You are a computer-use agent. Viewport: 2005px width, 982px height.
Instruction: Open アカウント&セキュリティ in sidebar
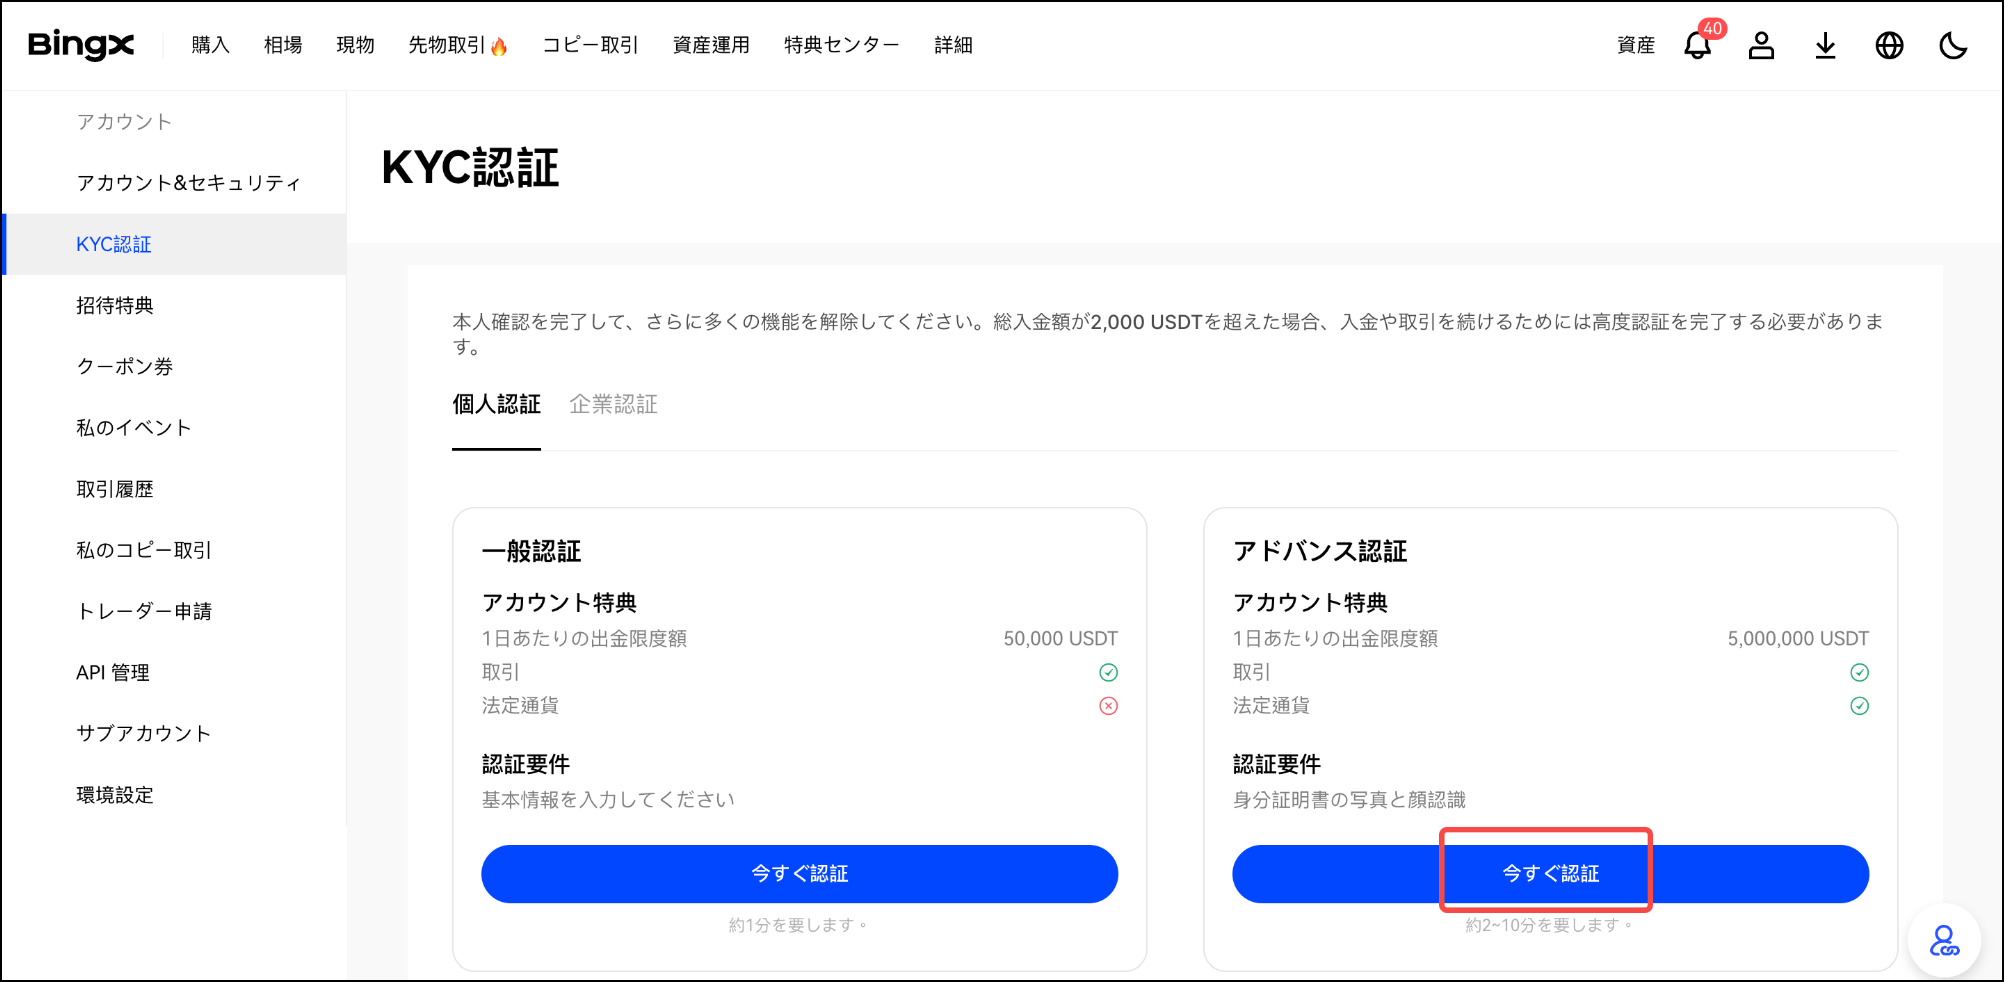point(188,183)
